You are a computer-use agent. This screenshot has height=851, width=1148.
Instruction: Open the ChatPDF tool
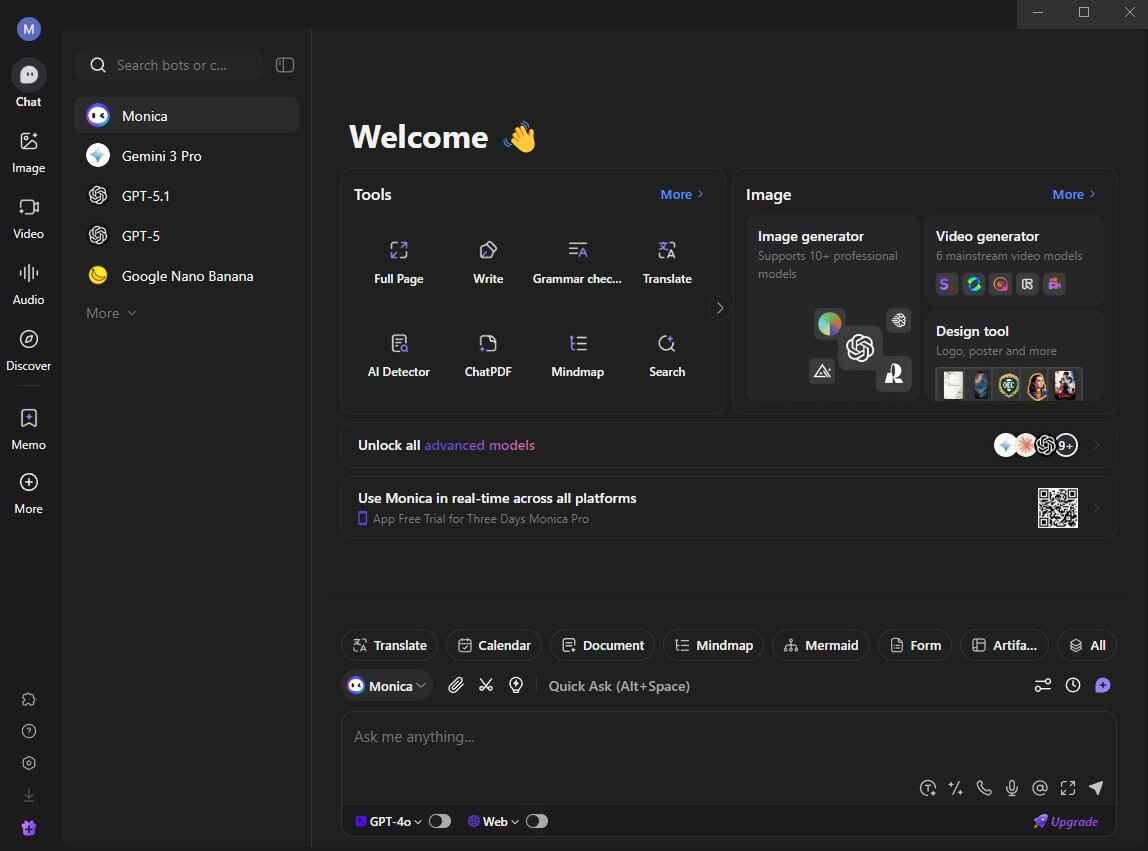(x=488, y=355)
